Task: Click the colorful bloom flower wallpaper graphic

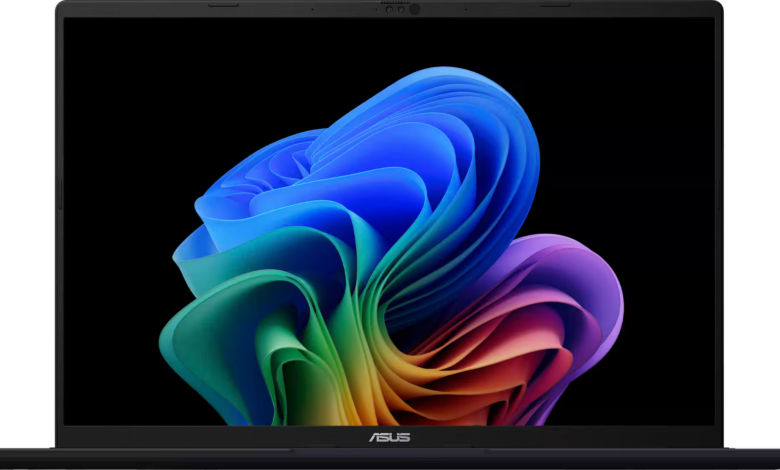Action: 391,246
